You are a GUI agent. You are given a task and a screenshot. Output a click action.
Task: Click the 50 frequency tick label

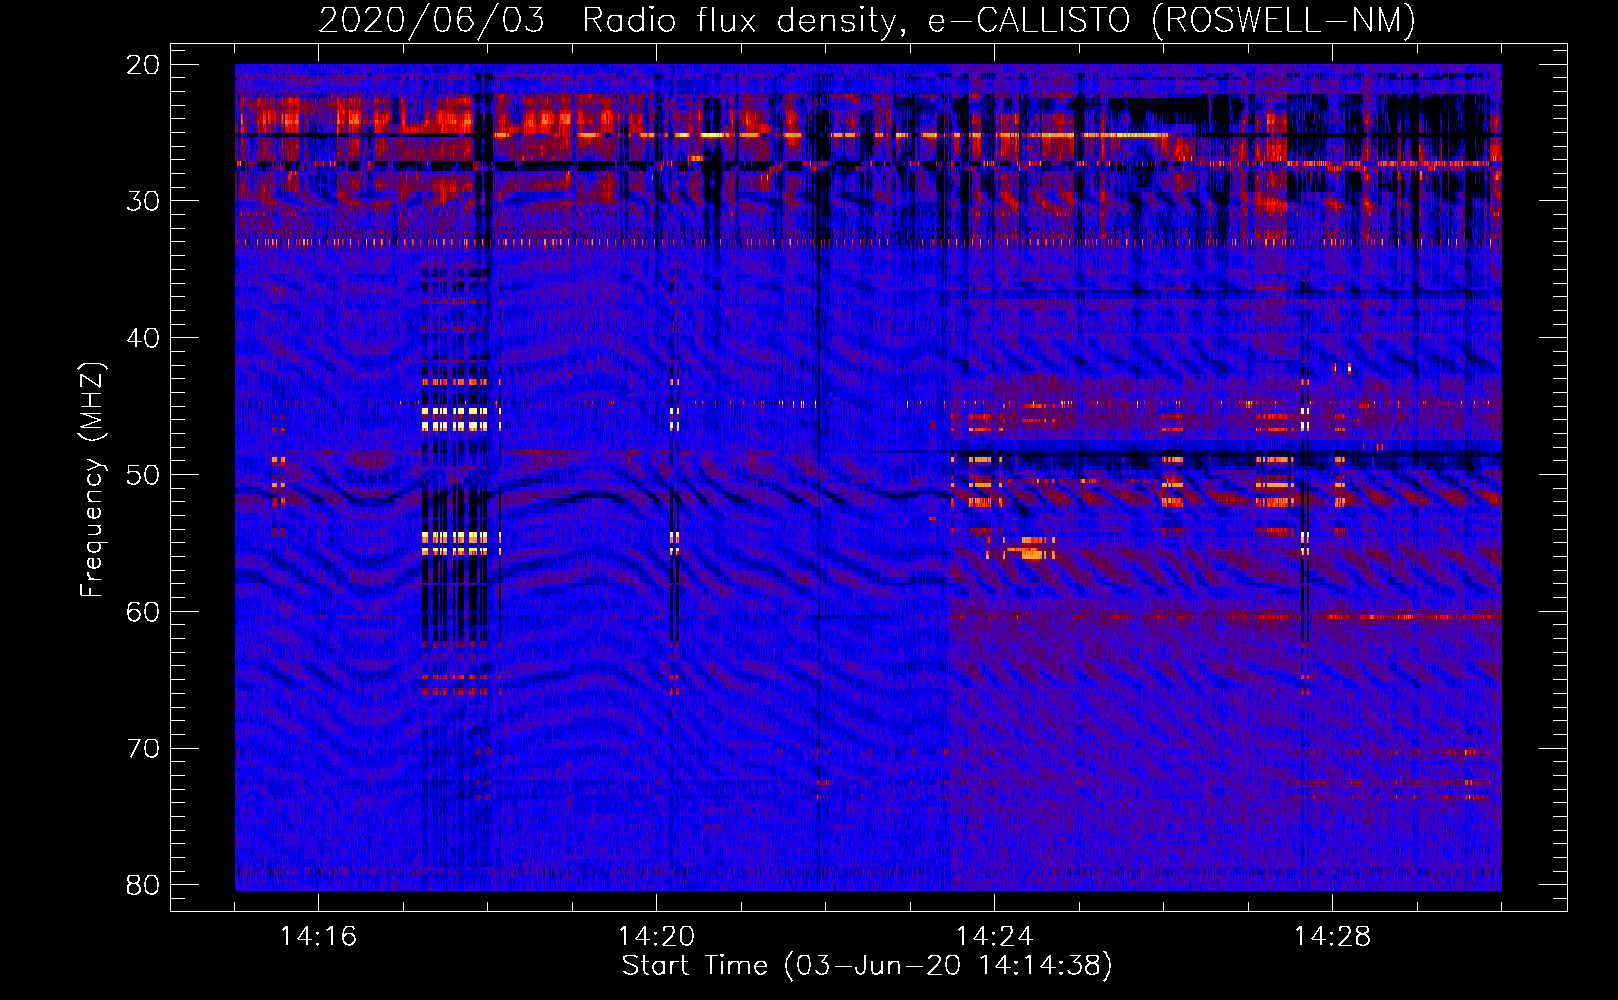pyautogui.click(x=143, y=474)
